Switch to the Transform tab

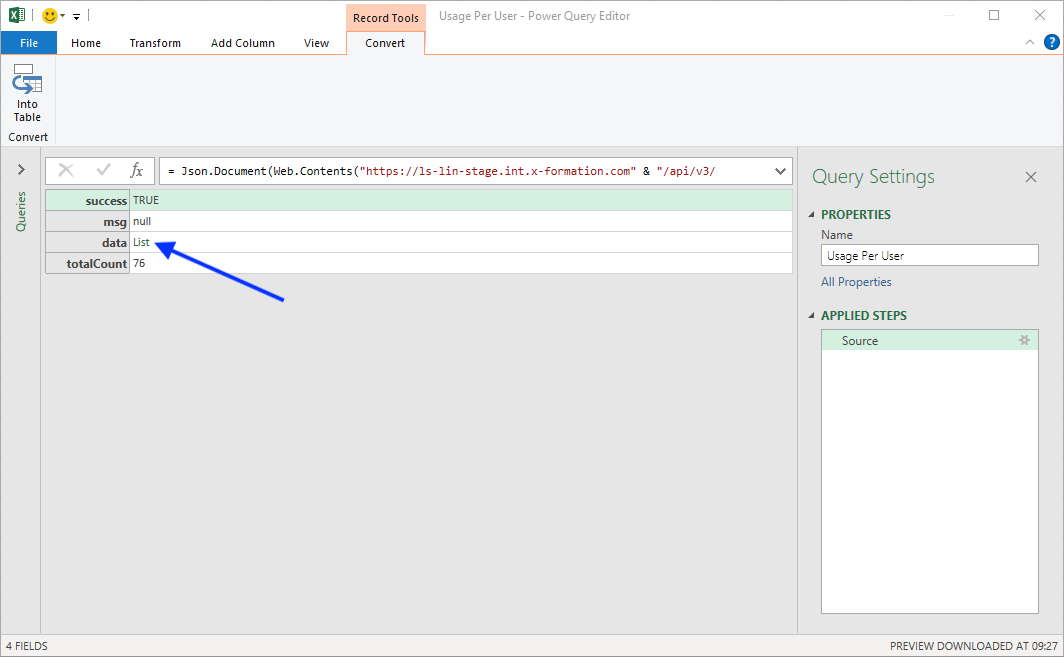pos(155,43)
